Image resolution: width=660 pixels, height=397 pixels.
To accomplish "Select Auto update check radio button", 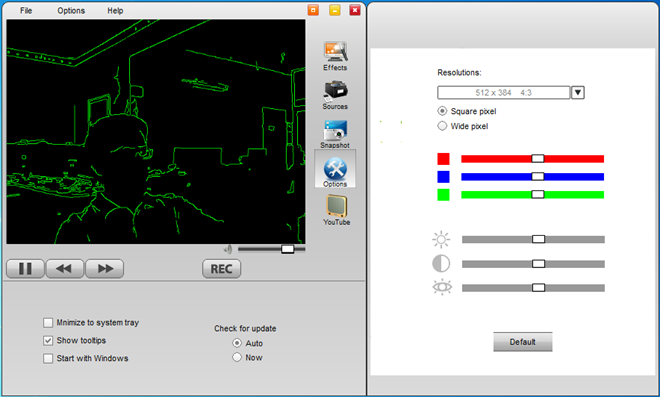I will [237, 343].
